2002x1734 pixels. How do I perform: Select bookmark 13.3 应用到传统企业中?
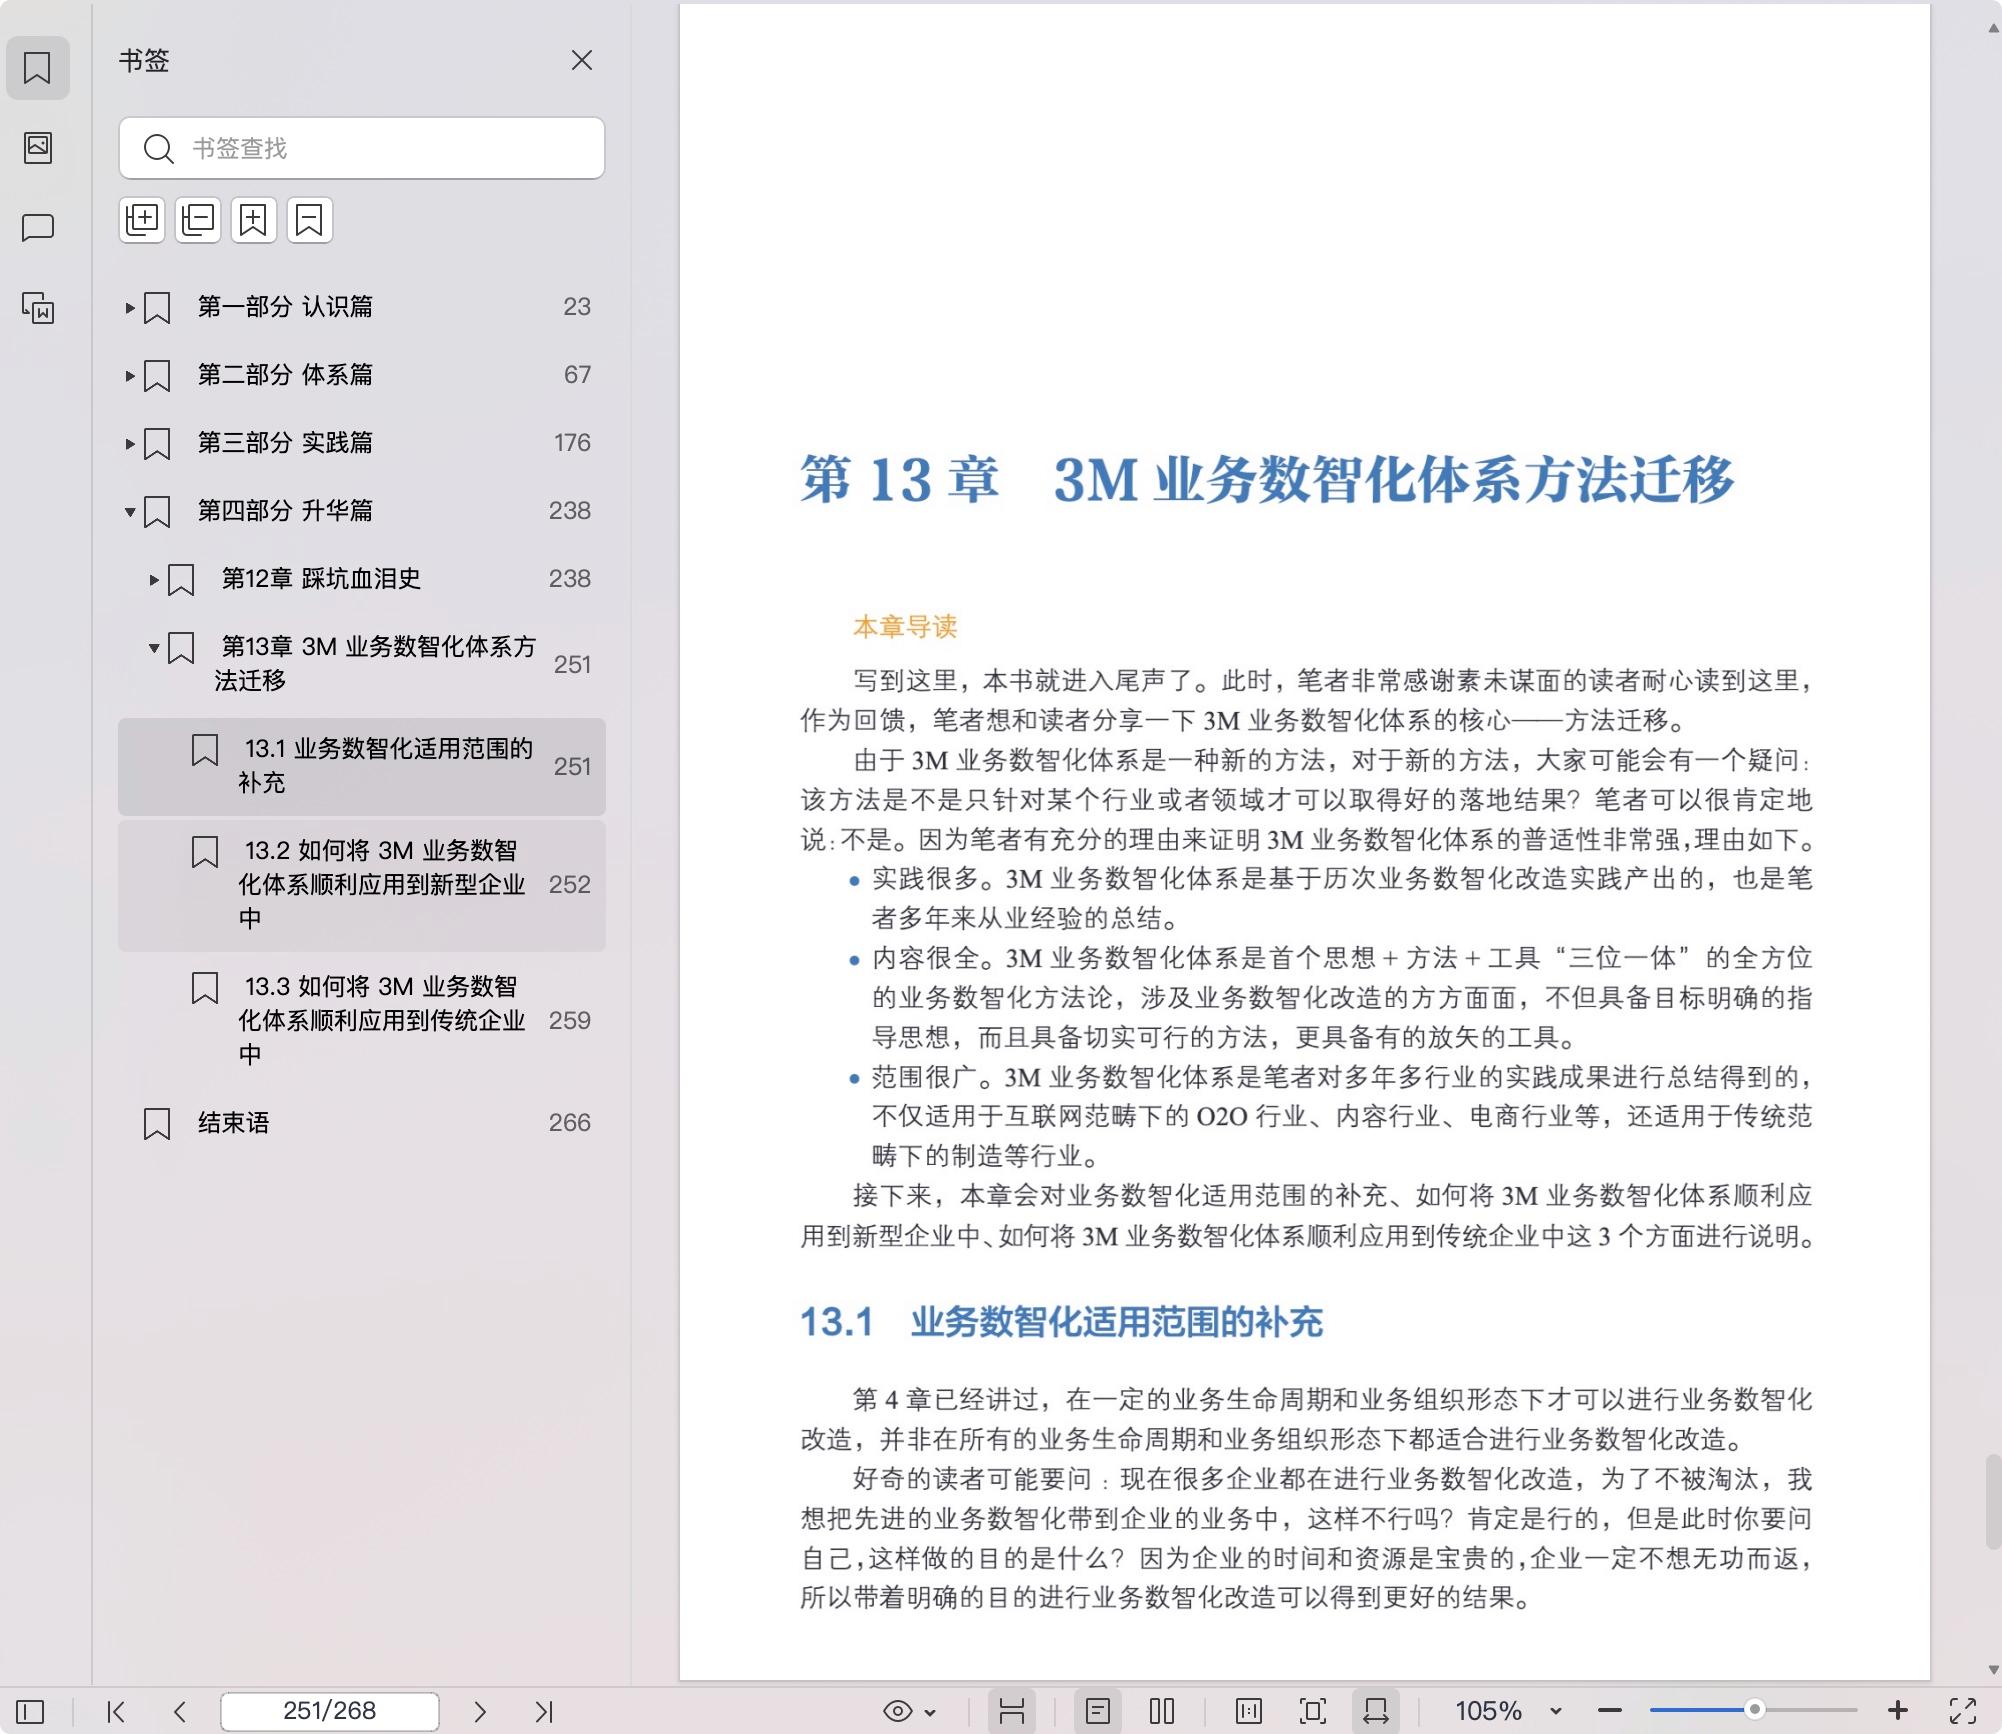[362, 1020]
